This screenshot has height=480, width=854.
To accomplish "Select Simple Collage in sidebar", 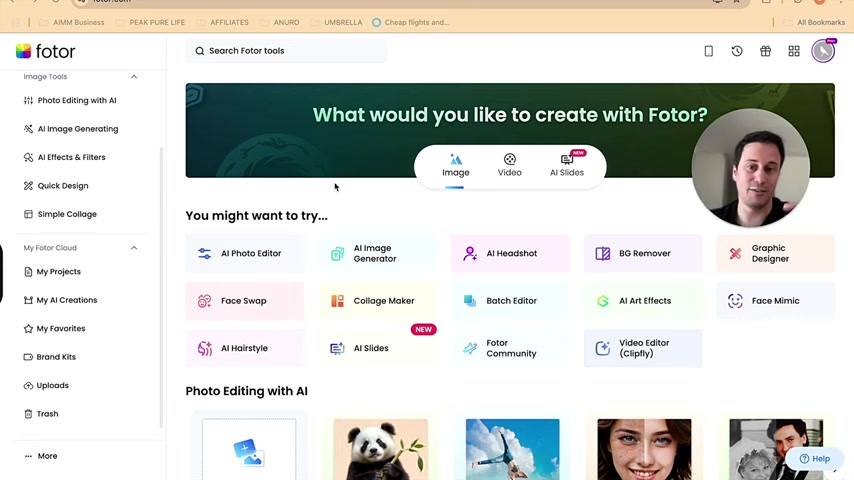I will pos(60,214).
